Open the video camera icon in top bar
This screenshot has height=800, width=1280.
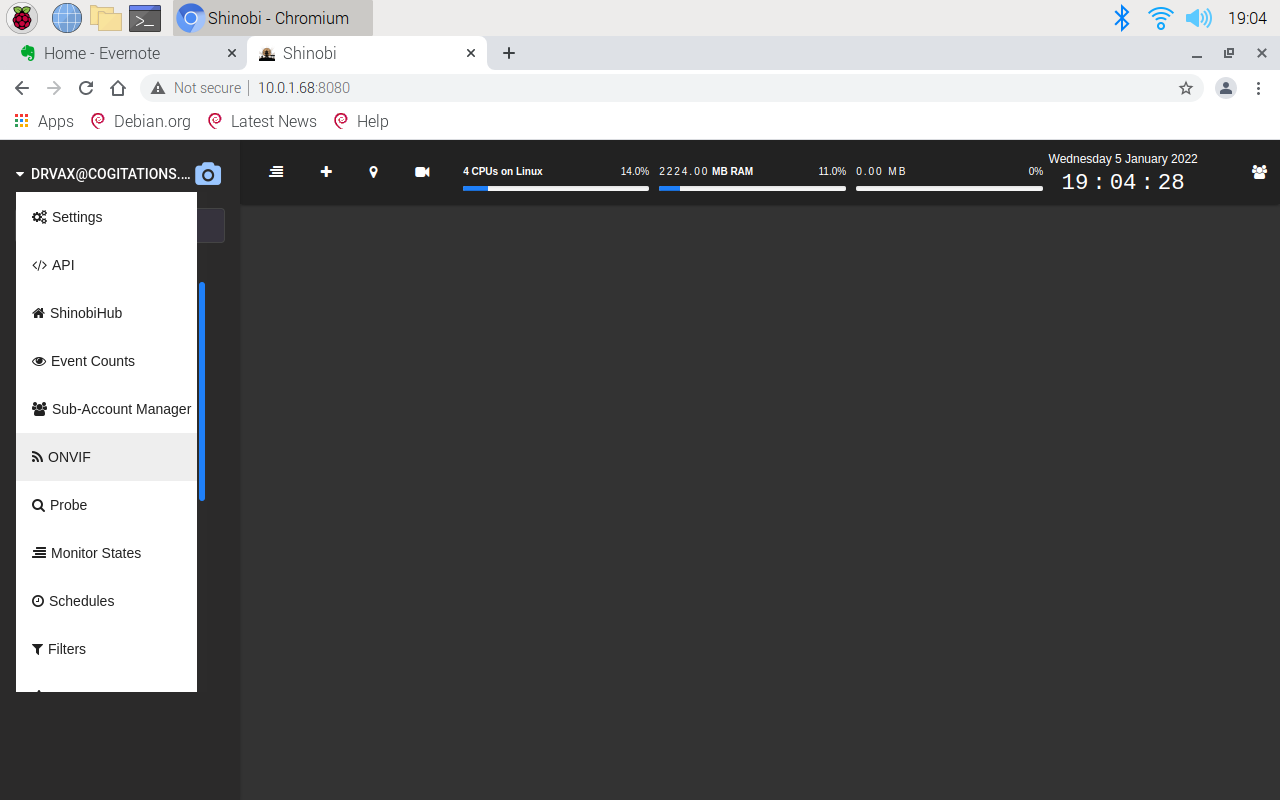click(x=422, y=172)
